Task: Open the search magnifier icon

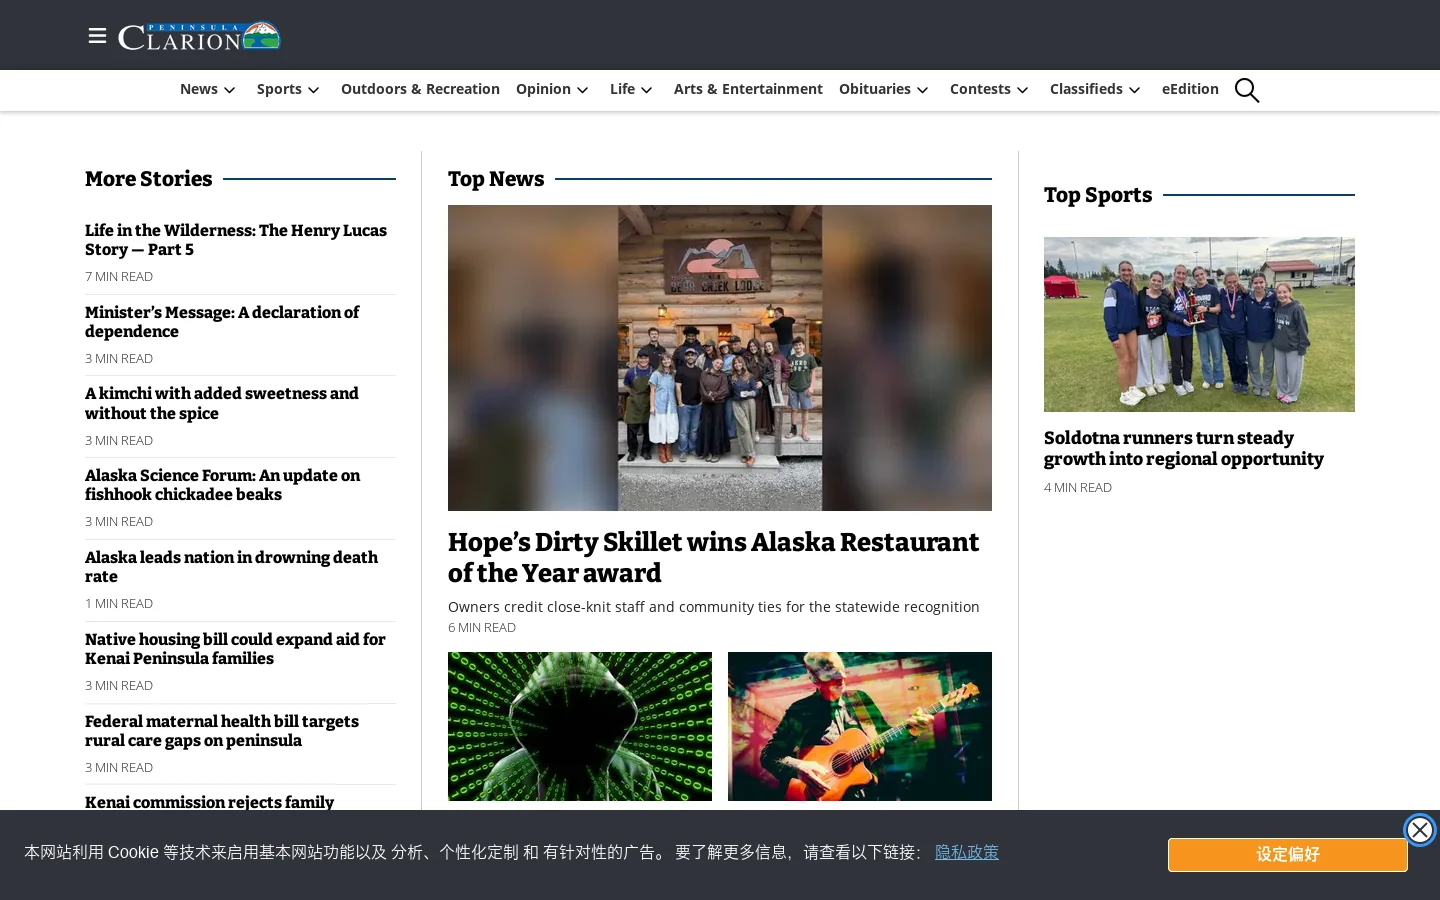Action: pyautogui.click(x=1246, y=90)
